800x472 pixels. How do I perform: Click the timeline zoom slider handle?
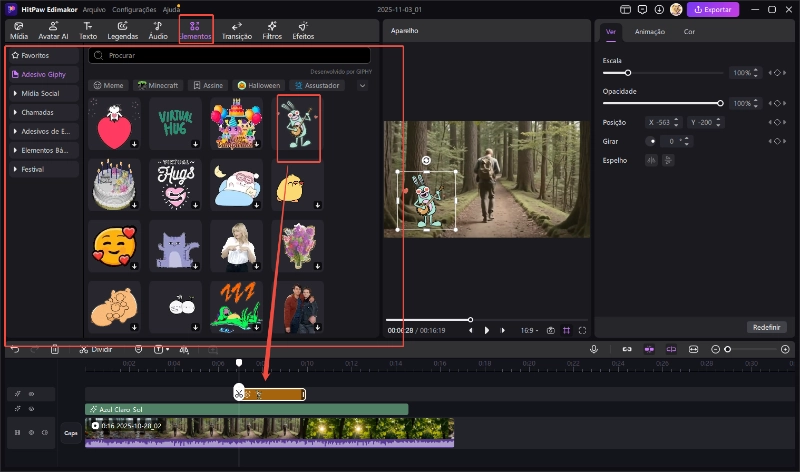point(728,350)
